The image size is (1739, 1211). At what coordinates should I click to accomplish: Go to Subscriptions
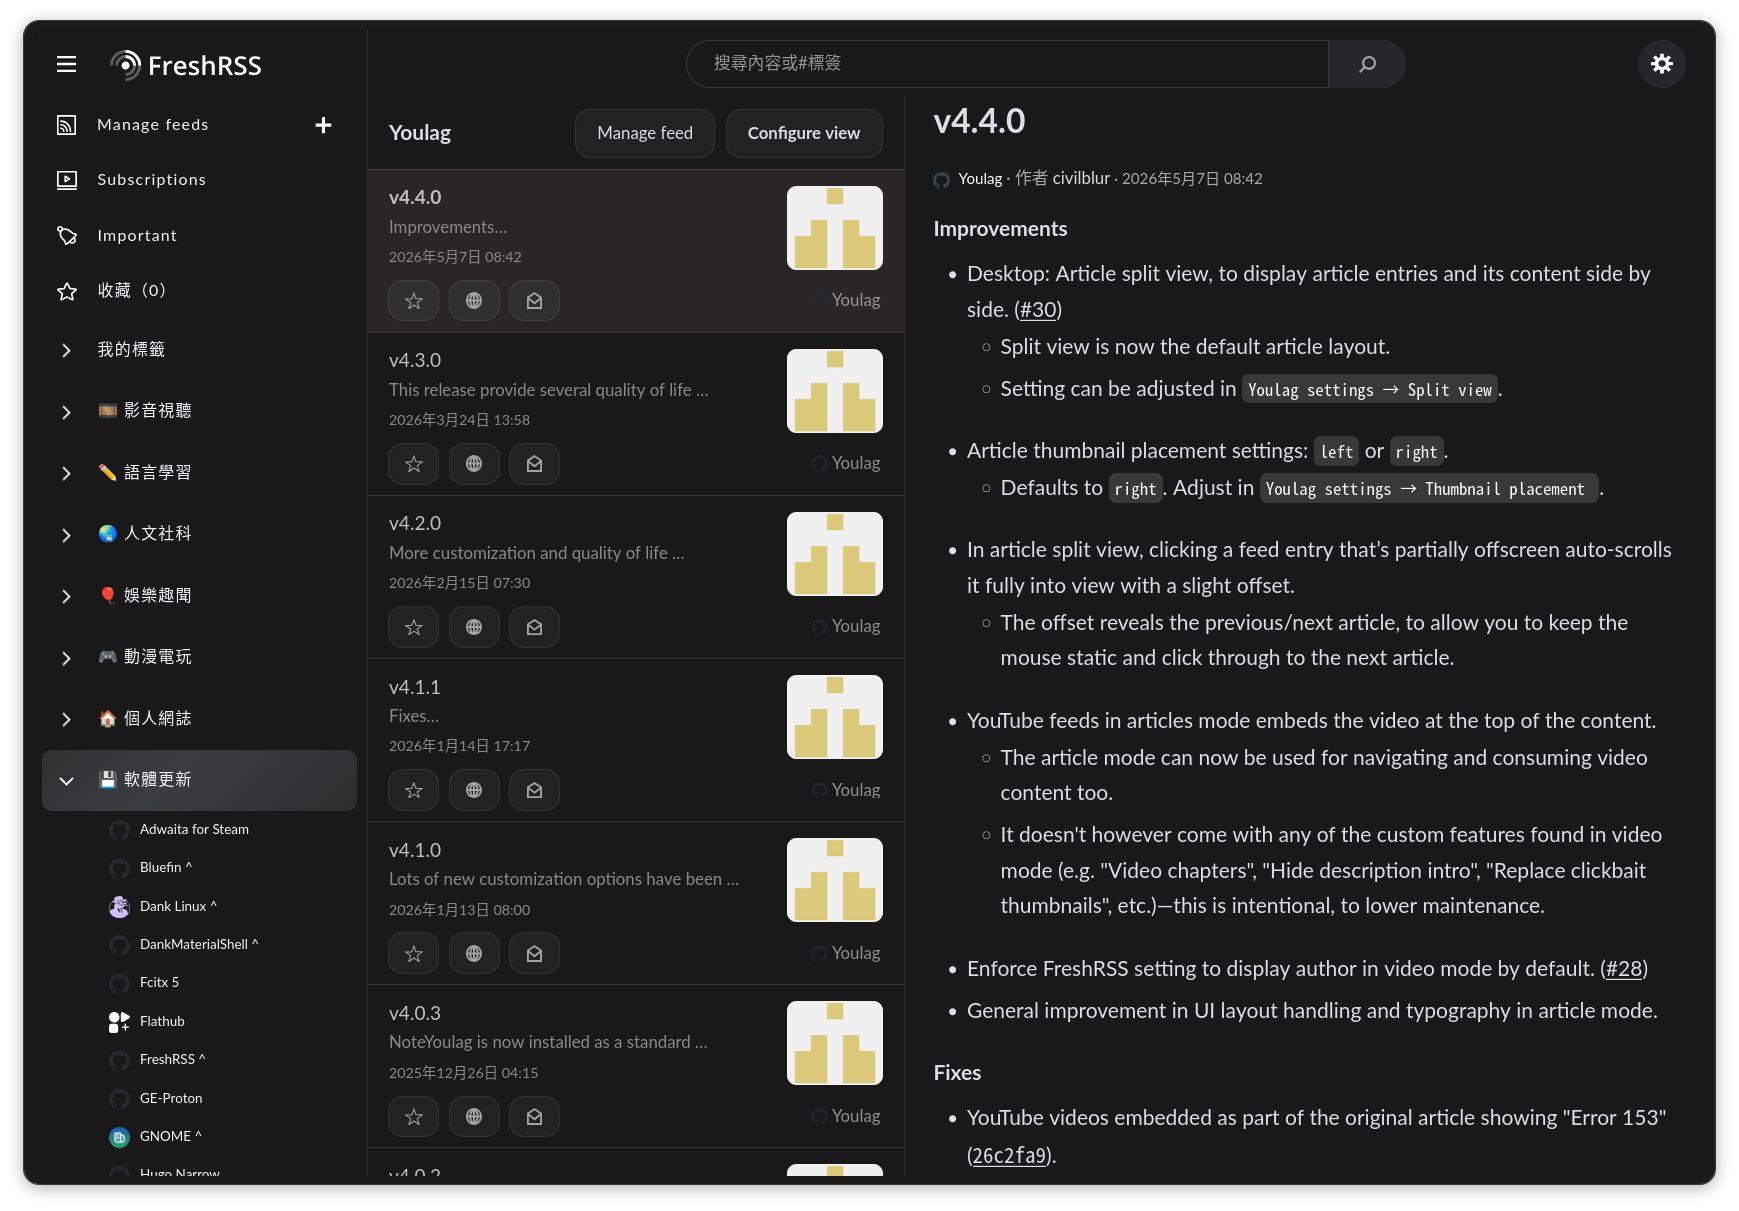[x=152, y=180]
